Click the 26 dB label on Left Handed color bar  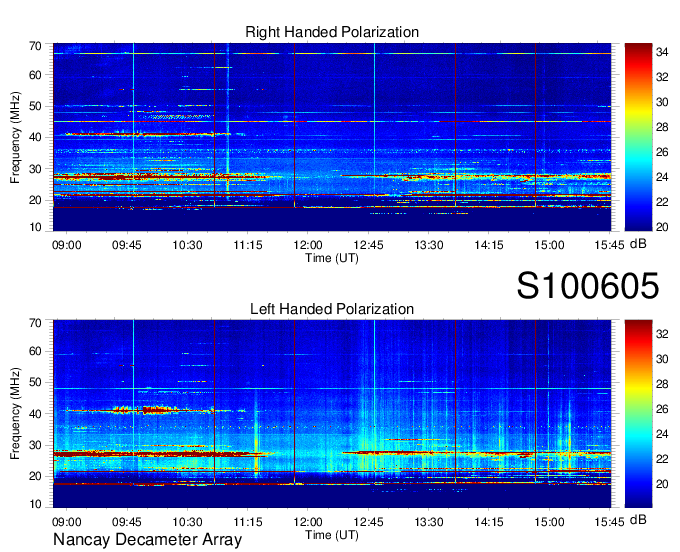pos(662,409)
